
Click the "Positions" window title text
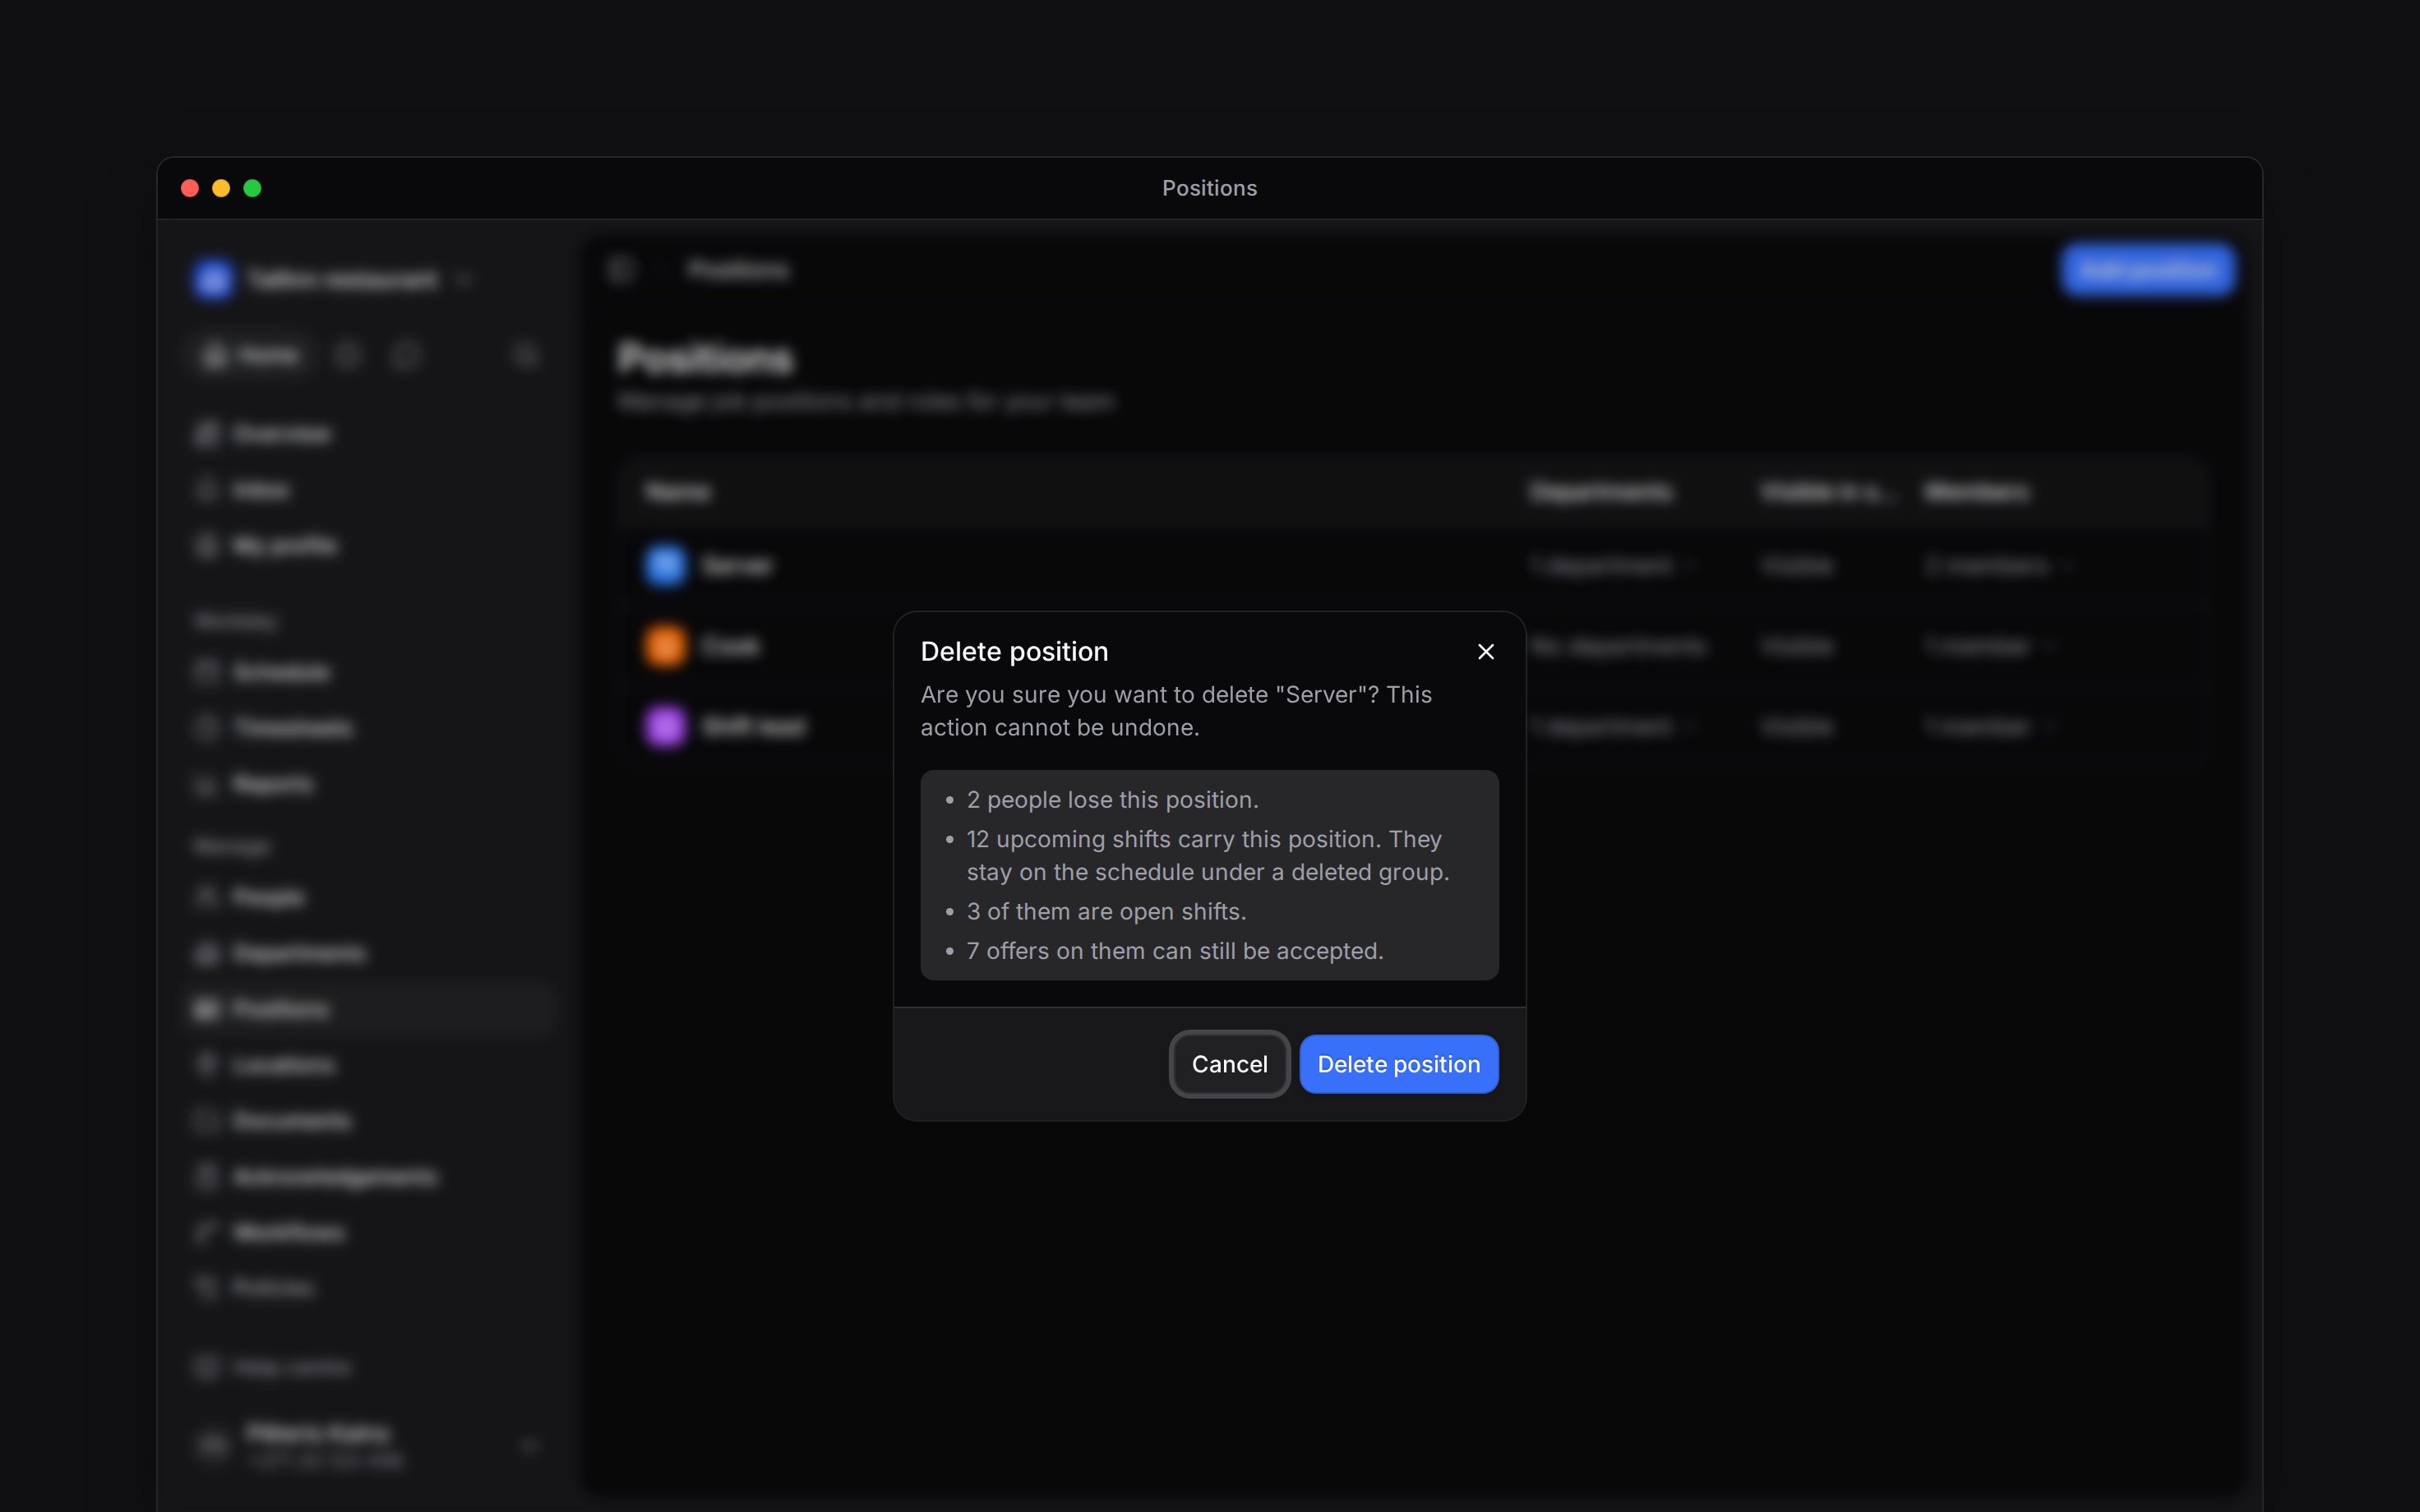pos(1209,188)
